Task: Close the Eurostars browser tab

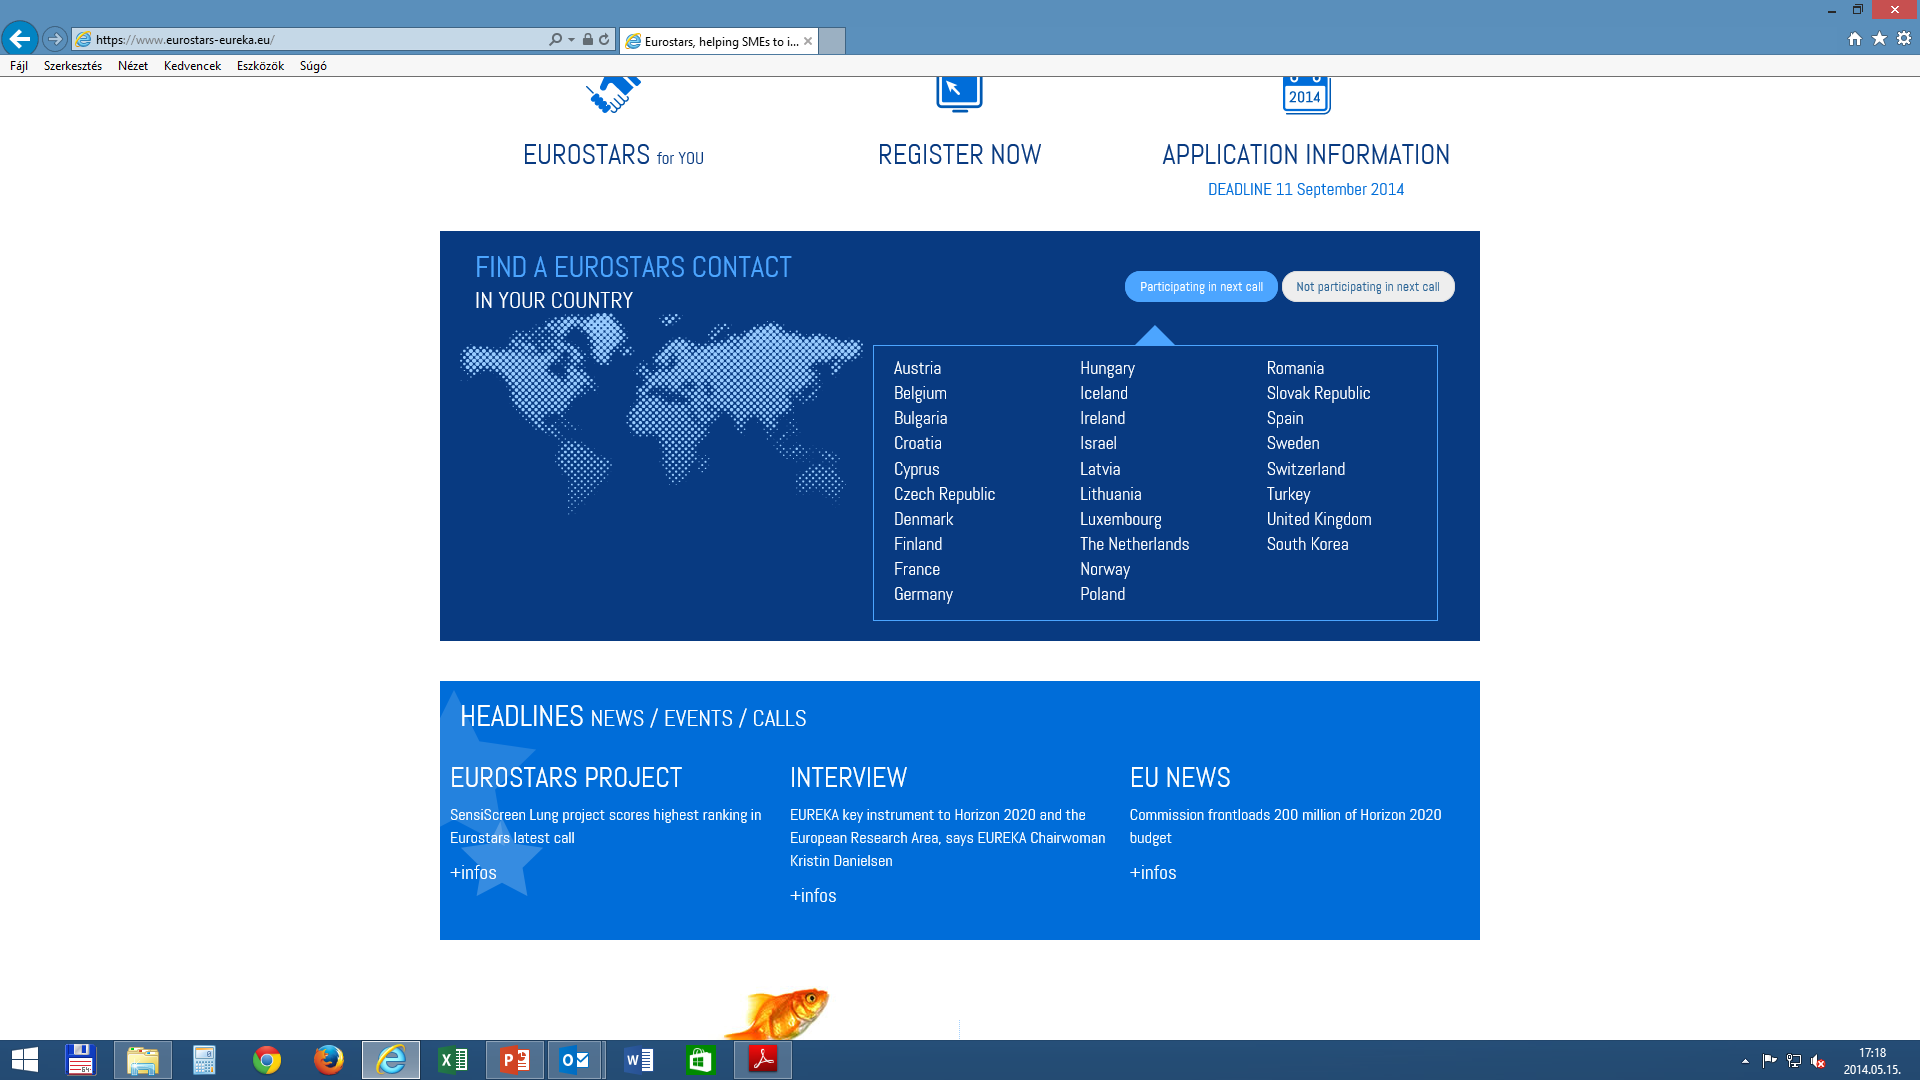Action: 808,41
